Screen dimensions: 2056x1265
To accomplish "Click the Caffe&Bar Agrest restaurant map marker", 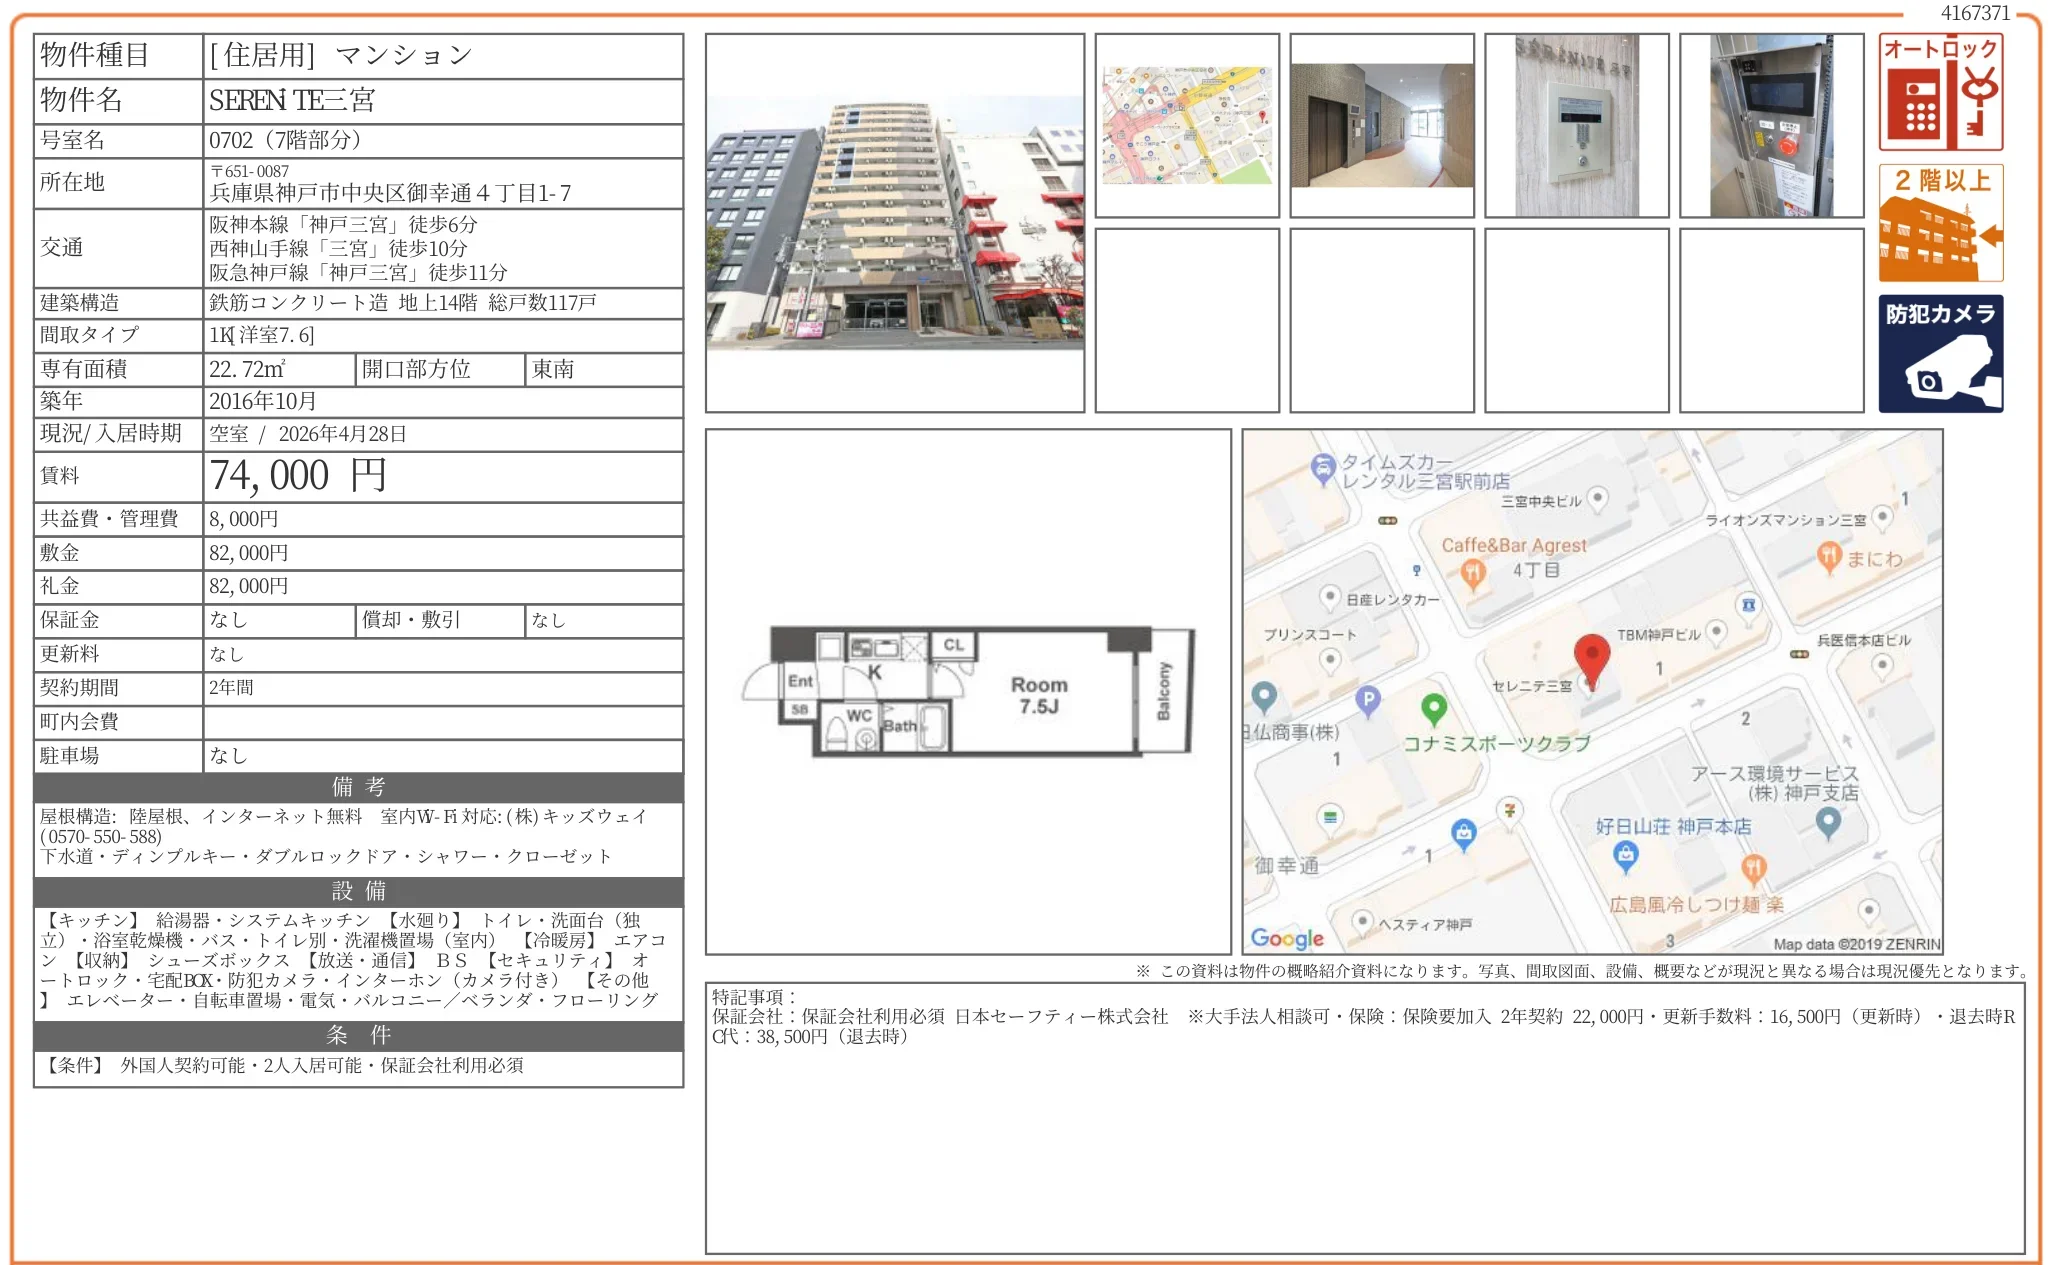I will pyautogui.click(x=1471, y=573).
